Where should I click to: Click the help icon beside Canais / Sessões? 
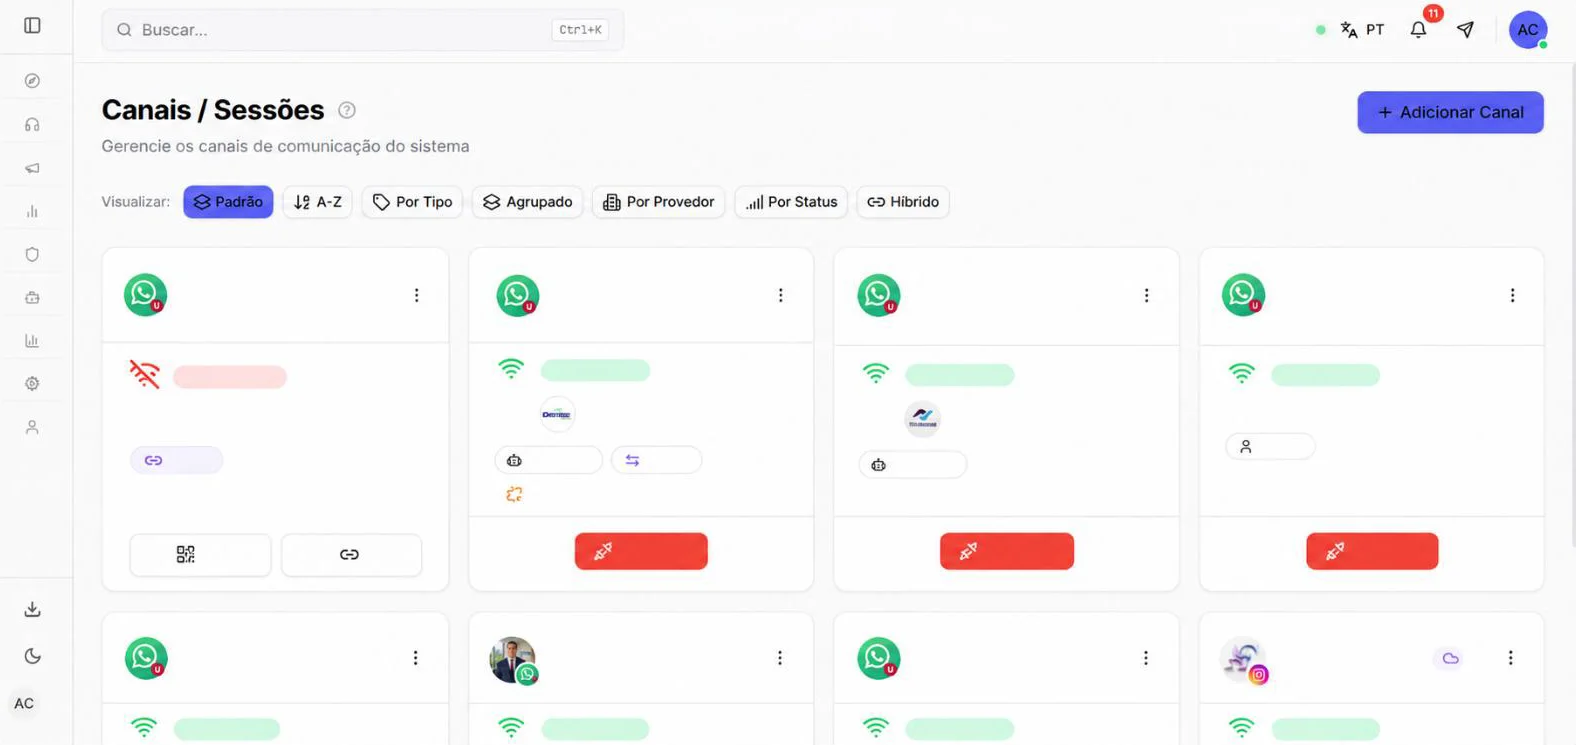click(x=347, y=110)
